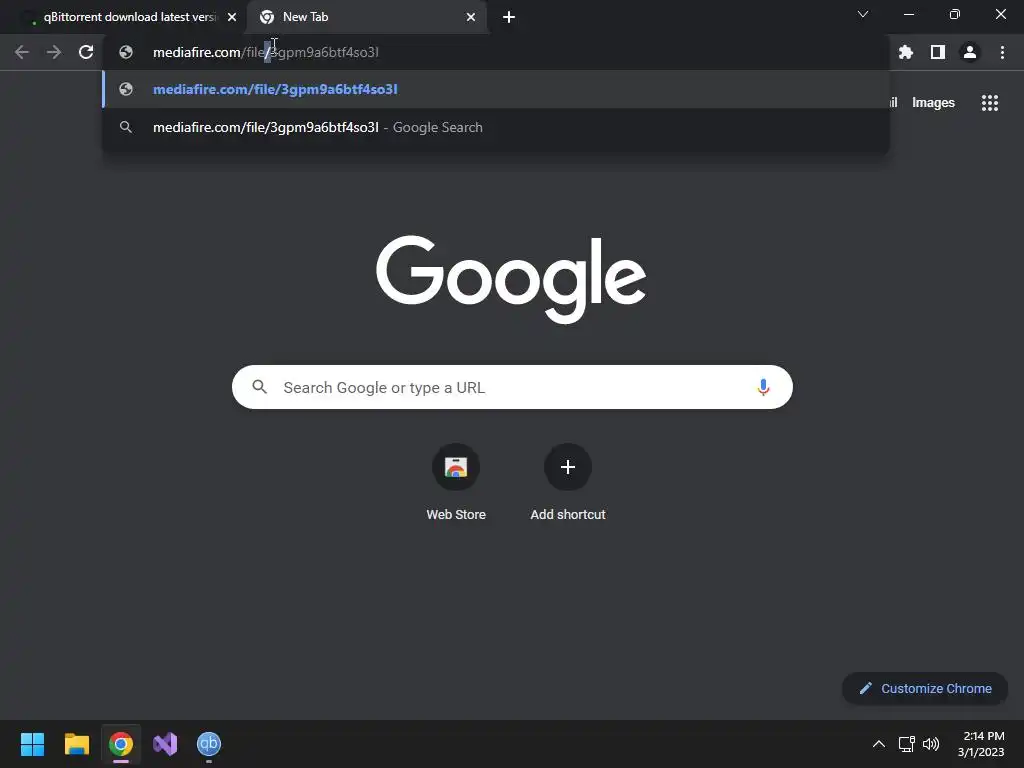Show hidden system tray icons
This screenshot has width=1024, height=768.
click(x=879, y=744)
